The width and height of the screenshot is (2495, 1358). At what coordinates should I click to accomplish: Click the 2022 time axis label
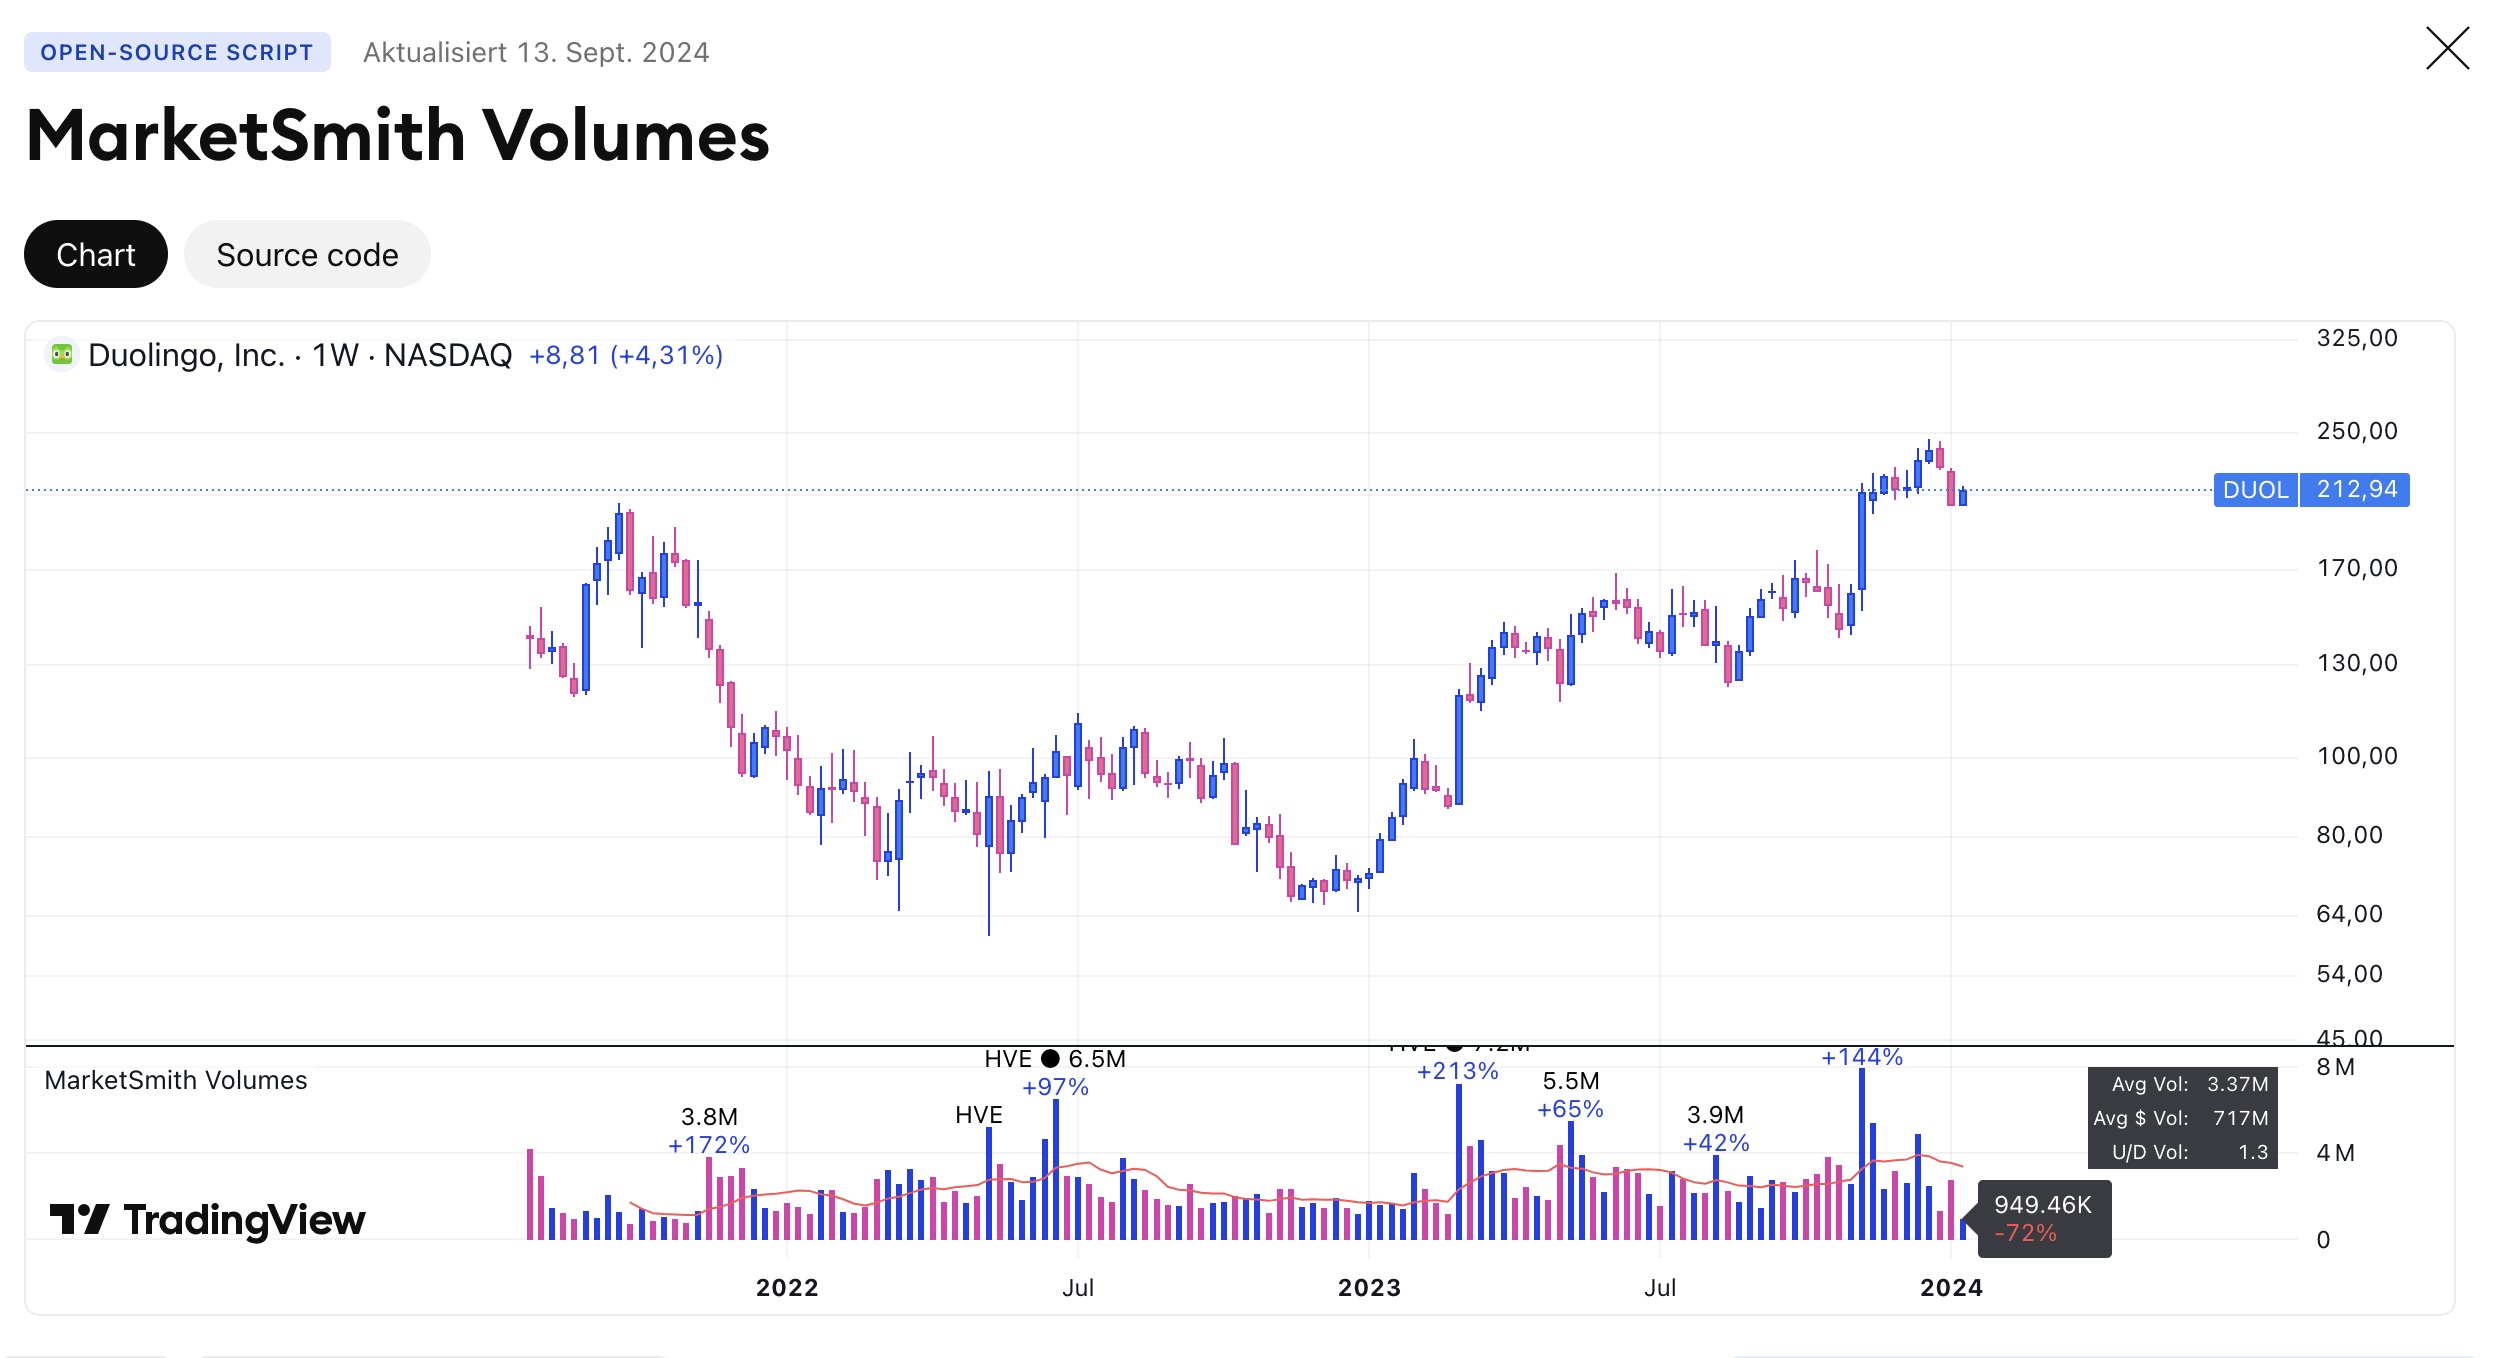[787, 1287]
